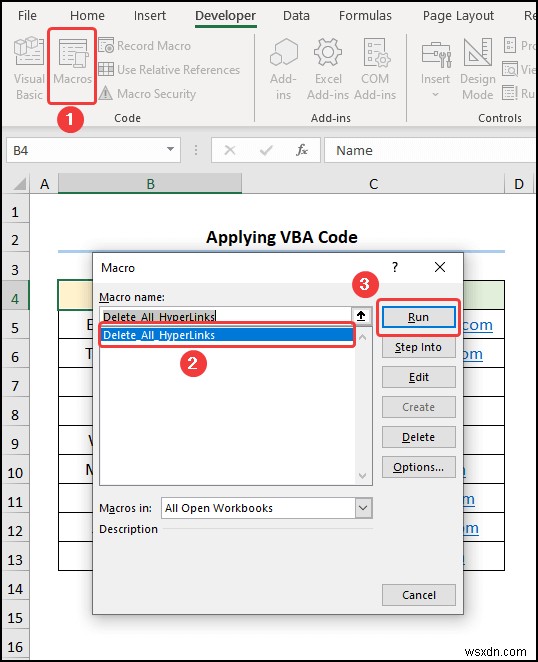Click the Create button
Viewport: 538px width, 662px height.
pos(418,407)
